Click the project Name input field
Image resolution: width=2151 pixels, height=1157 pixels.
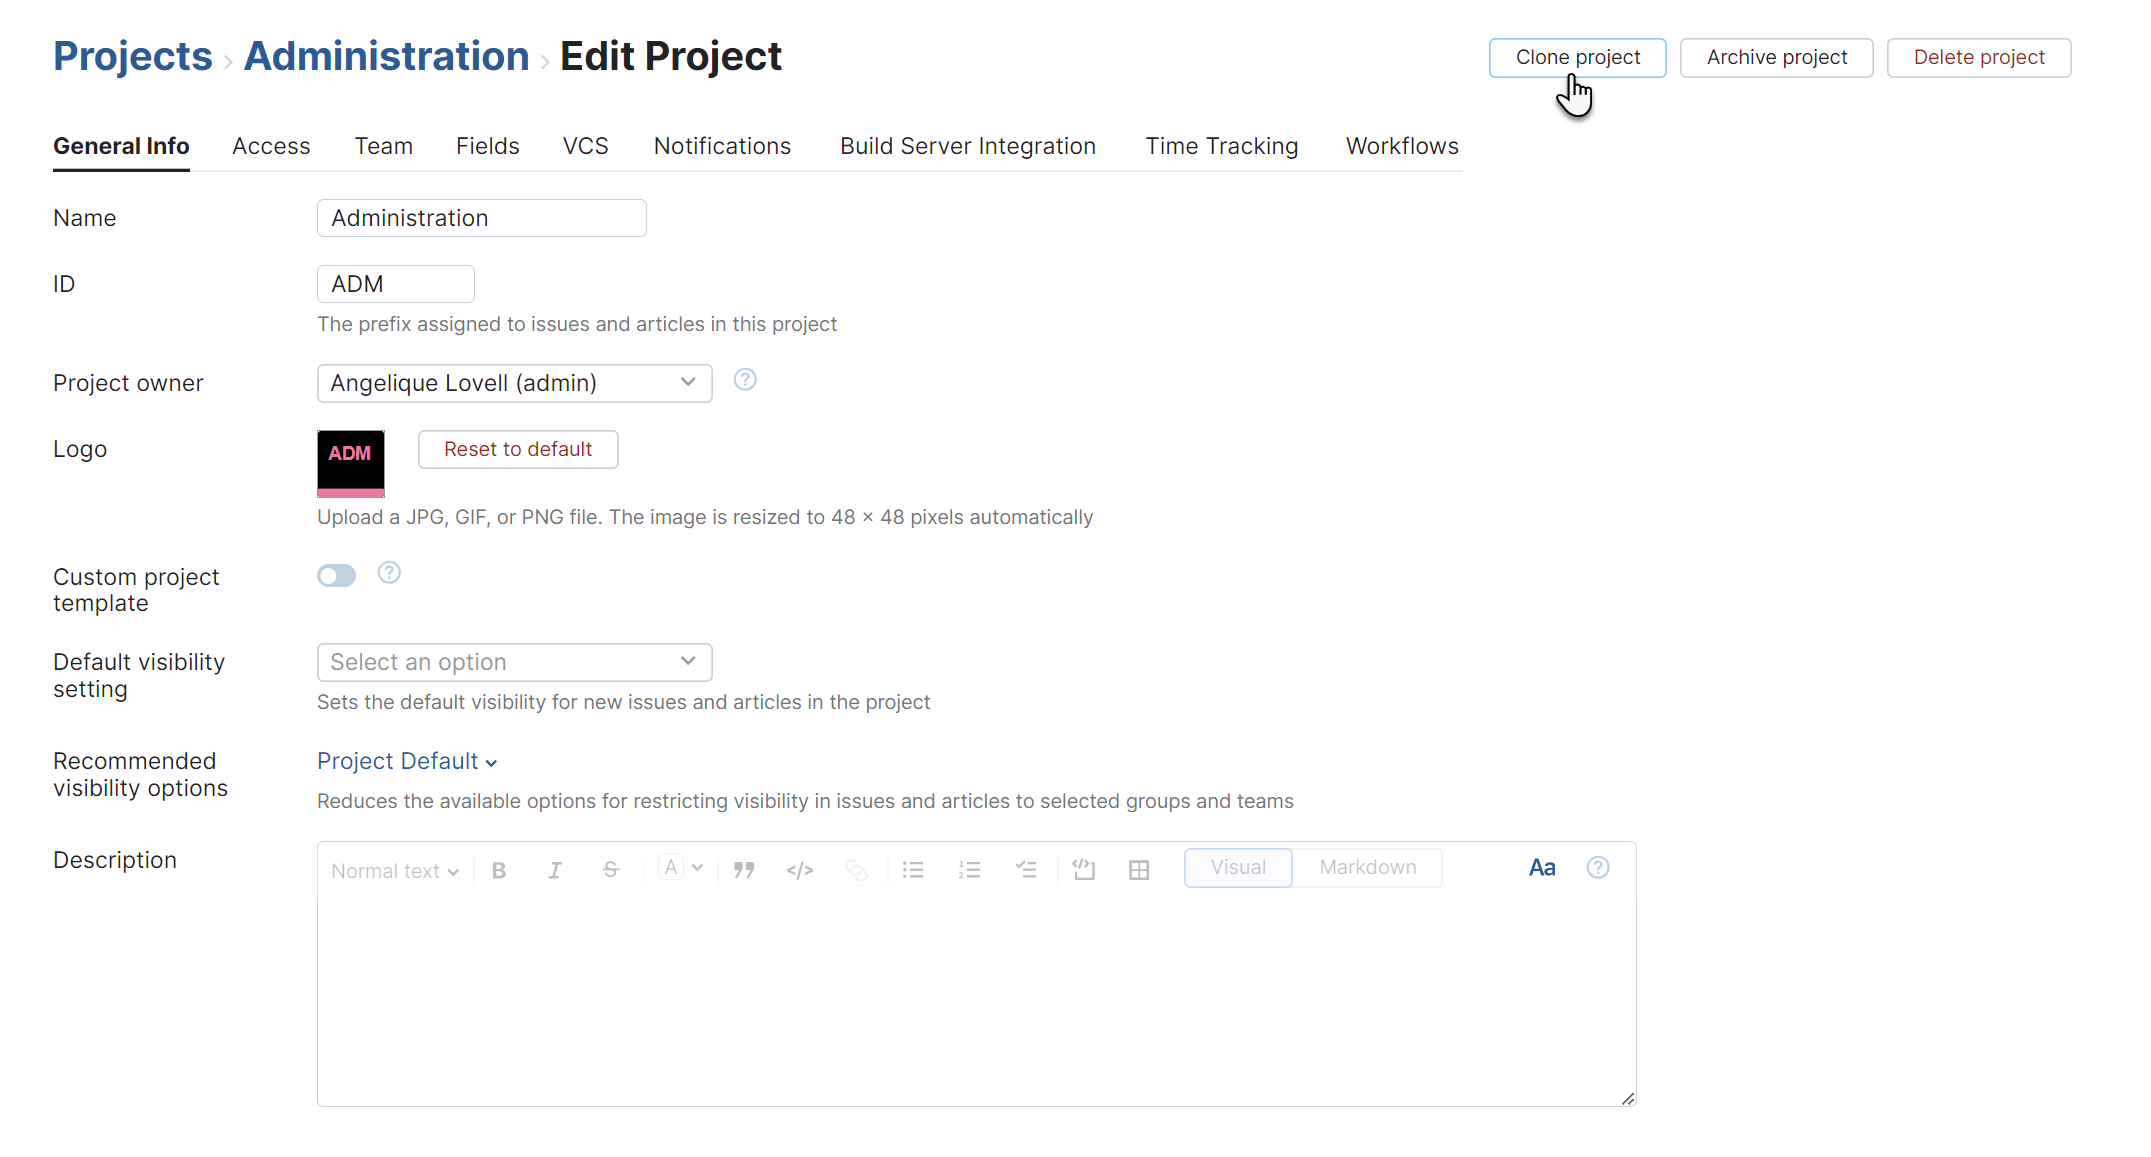click(481, 217)
